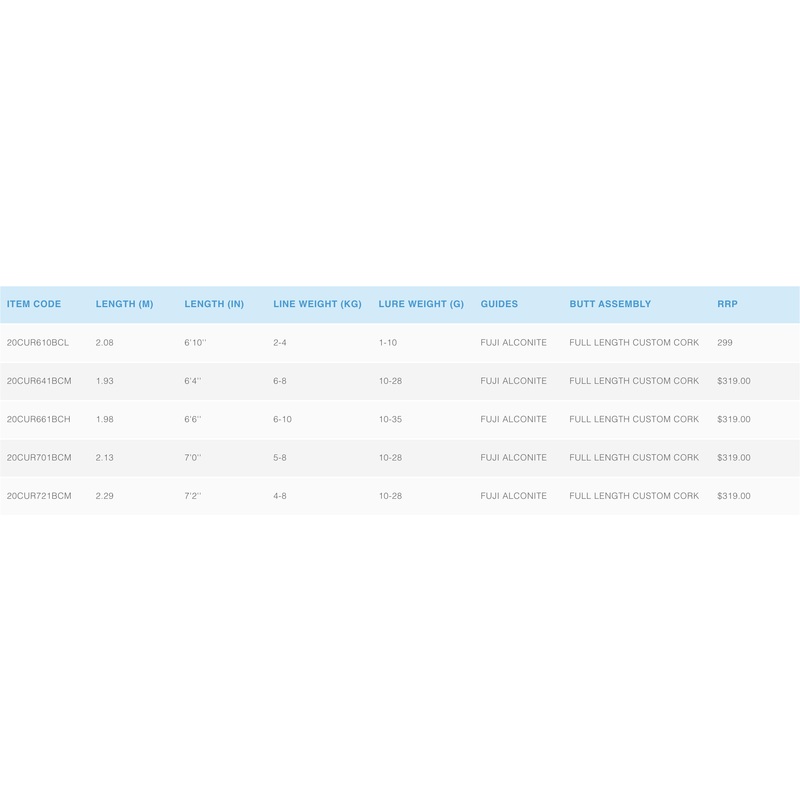This screenshot has height=800, width=800.
Task: Click the 10-35 lure weight value
Action: point(390,419)
